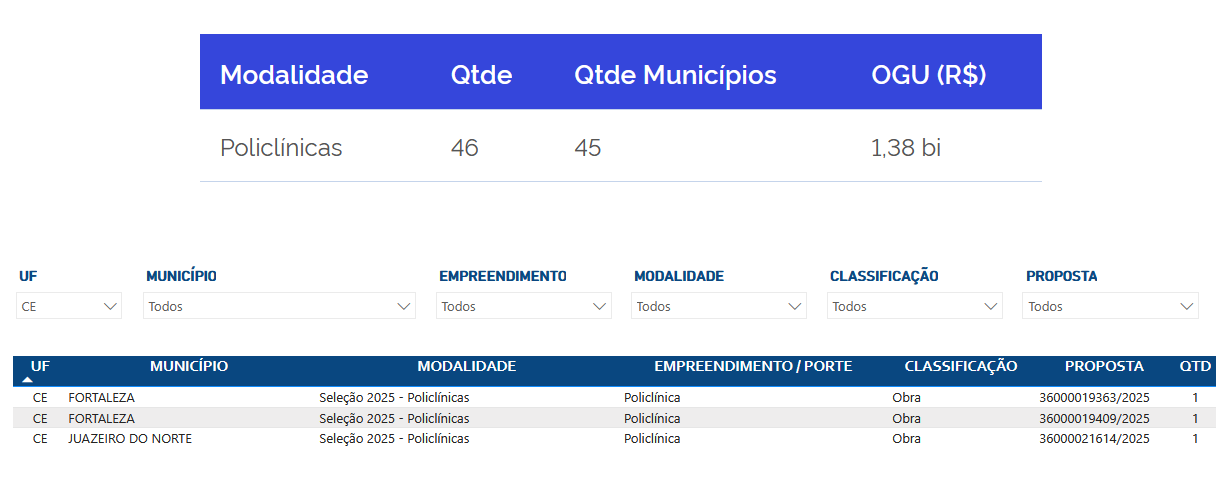
Task: Open the UF filter dropdown showing CE
Action: (x=69, y=307)
